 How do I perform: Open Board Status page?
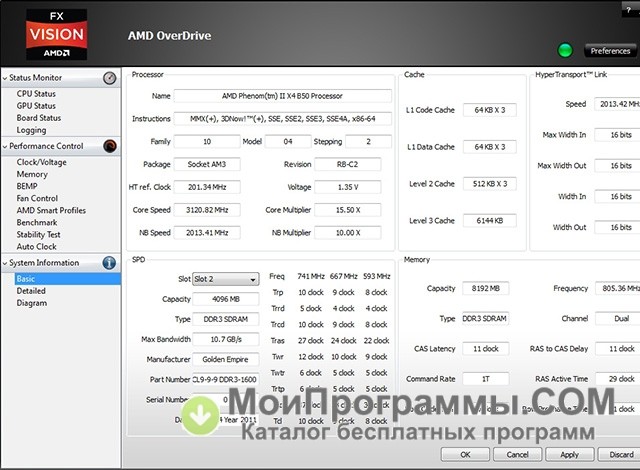pos(38,118)
